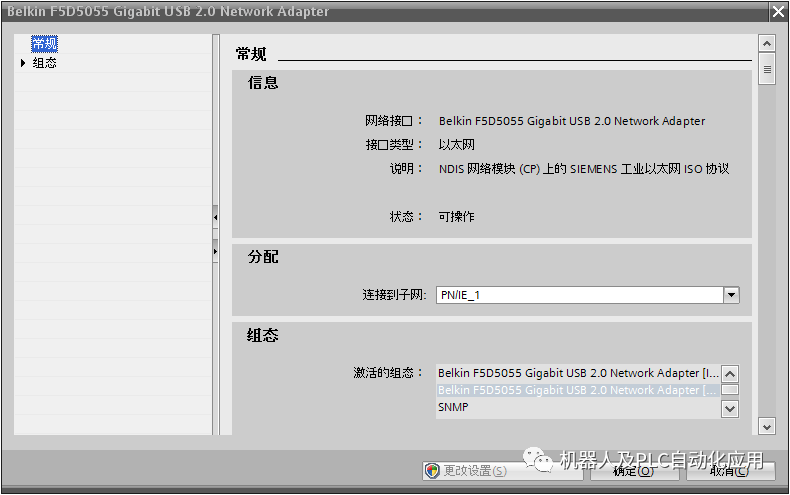Image resolution: width=790 pixels, height=495 pixels.
Task: Click the PN/IE_1 subnet field
Action: pyautogui.click(x=580, y=295)
